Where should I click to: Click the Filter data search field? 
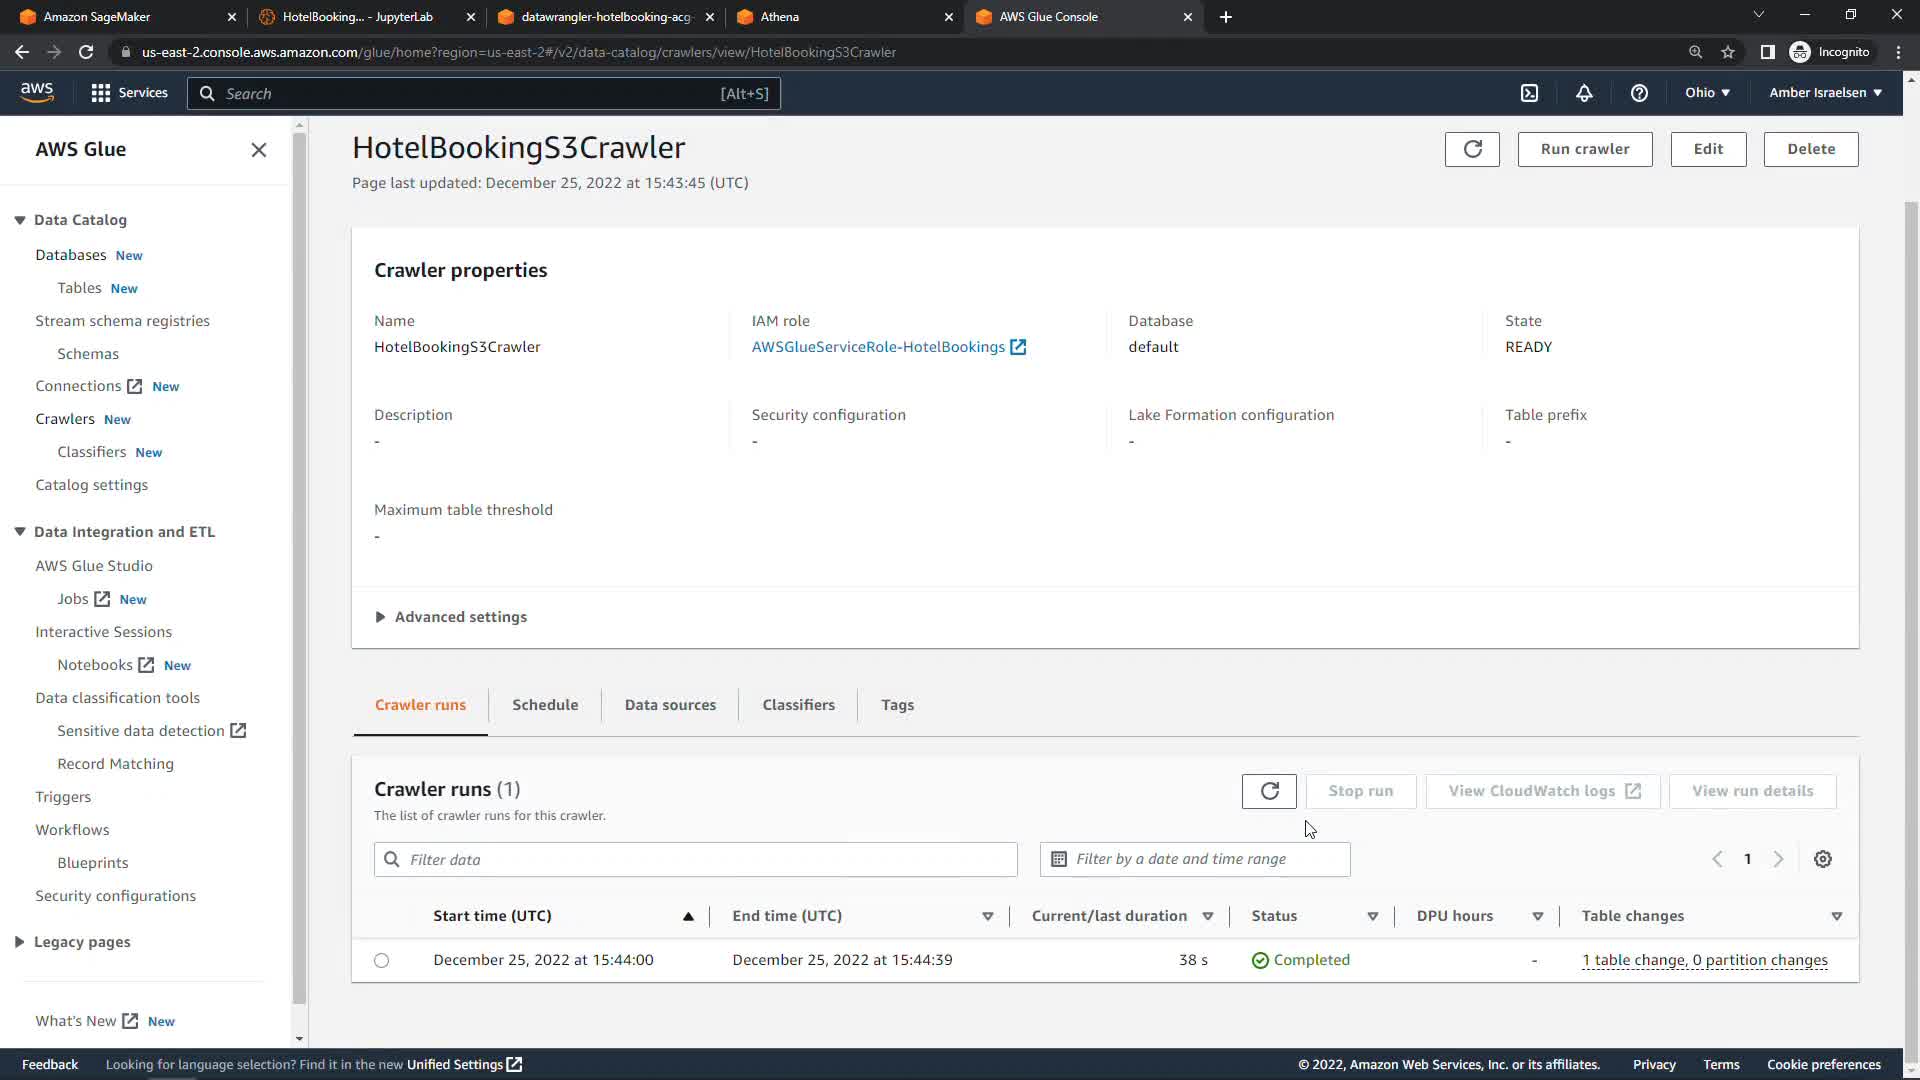[696, 860]
